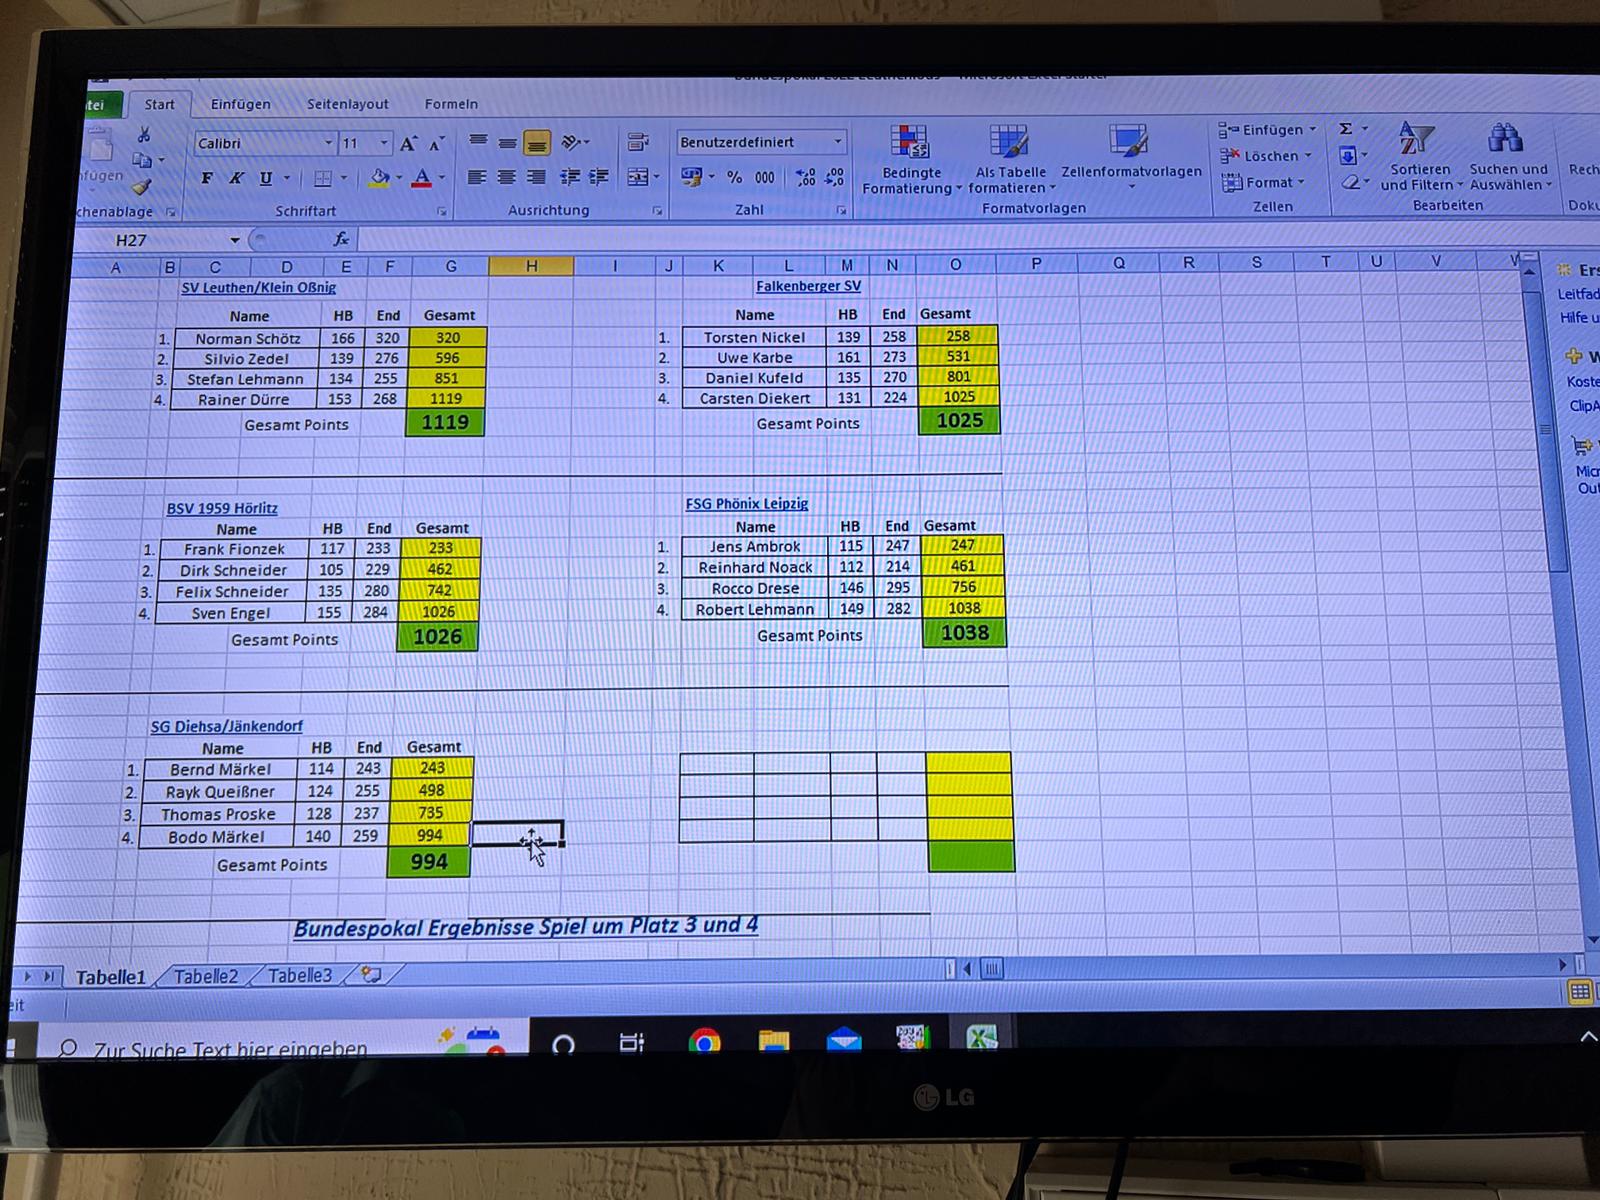Open font color dropdown arrow
1600x1200 pixels.
441,178
